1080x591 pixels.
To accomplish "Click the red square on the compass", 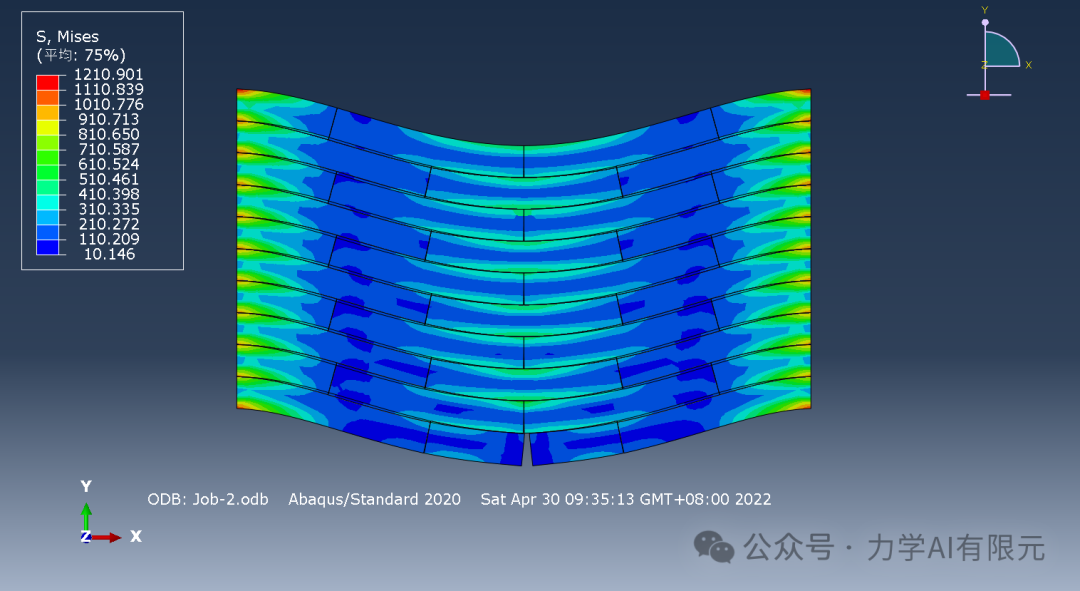I will [x=985, y=95].
